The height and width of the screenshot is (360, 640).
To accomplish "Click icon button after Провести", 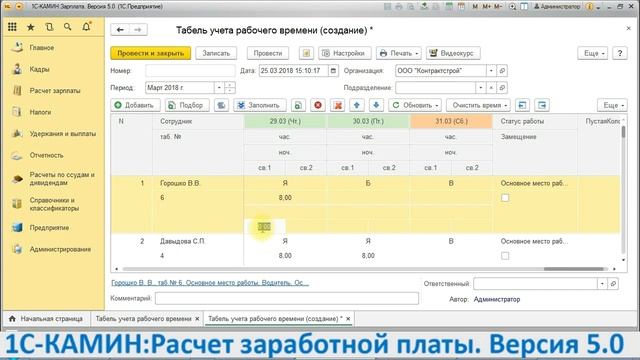I will (306, 53).
